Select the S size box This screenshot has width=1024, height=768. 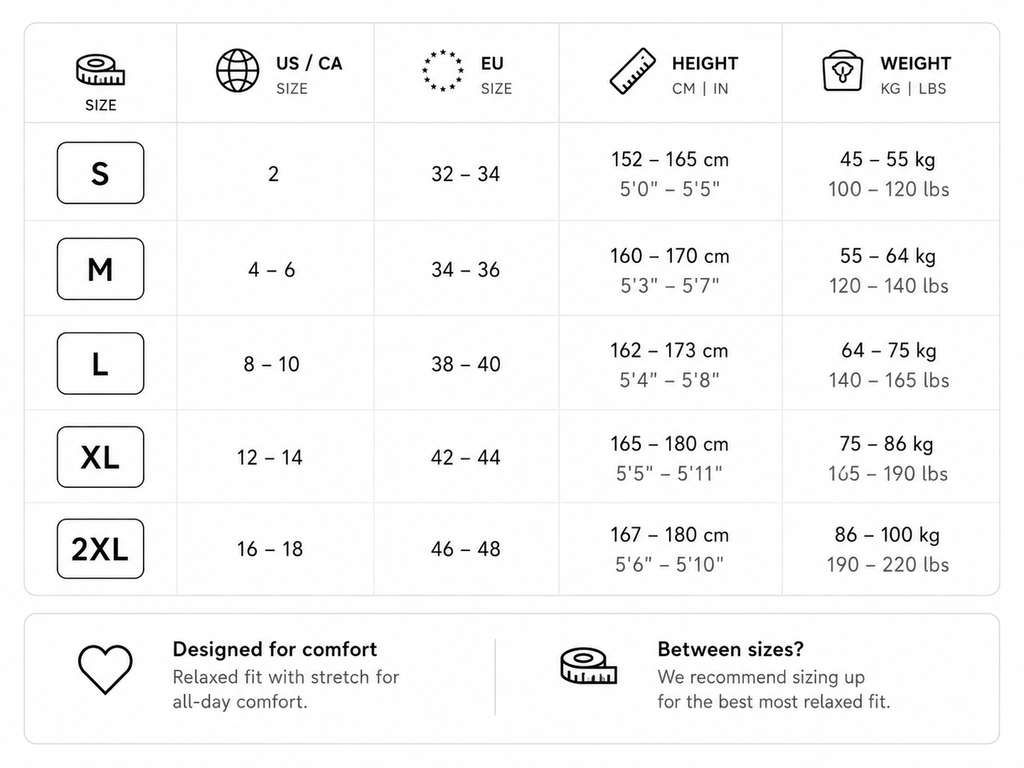[101, 173]
